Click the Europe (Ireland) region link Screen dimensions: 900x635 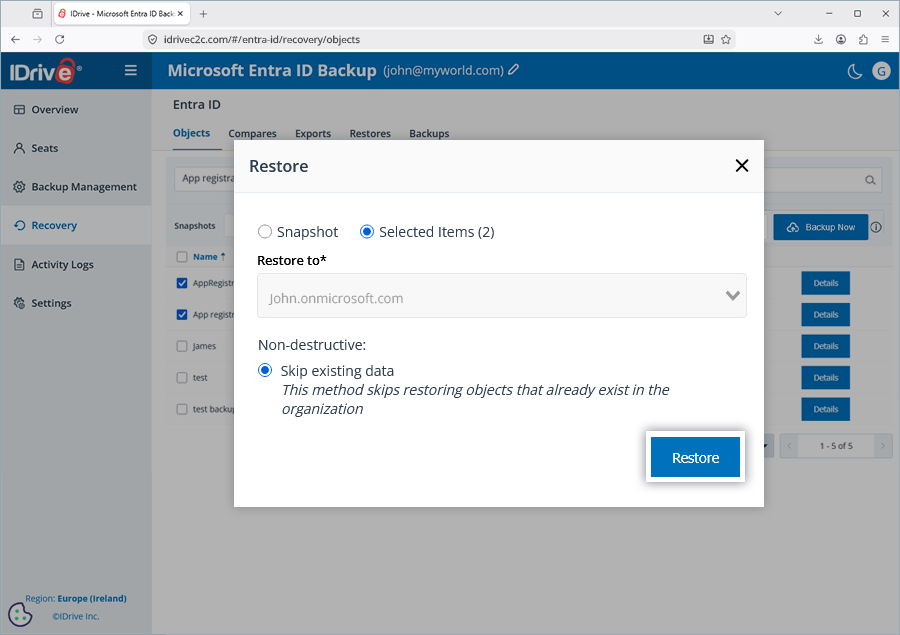(x=92, y=598)
